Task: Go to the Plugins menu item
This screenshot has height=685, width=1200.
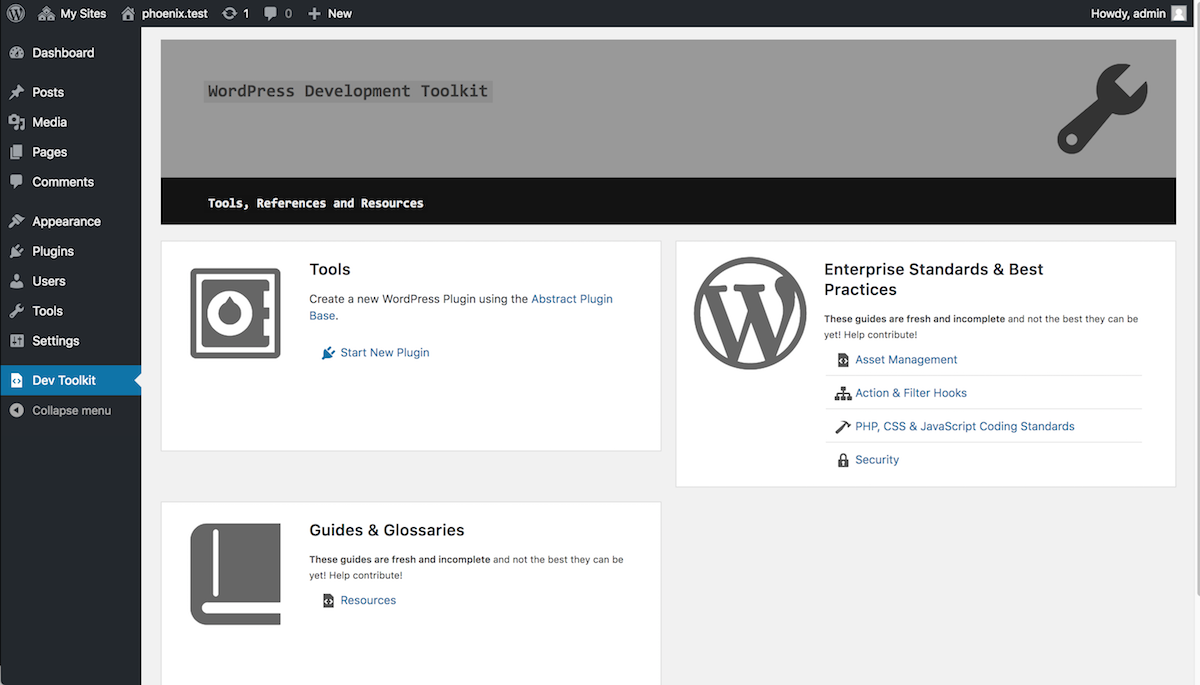Action: tap(70, 251)
